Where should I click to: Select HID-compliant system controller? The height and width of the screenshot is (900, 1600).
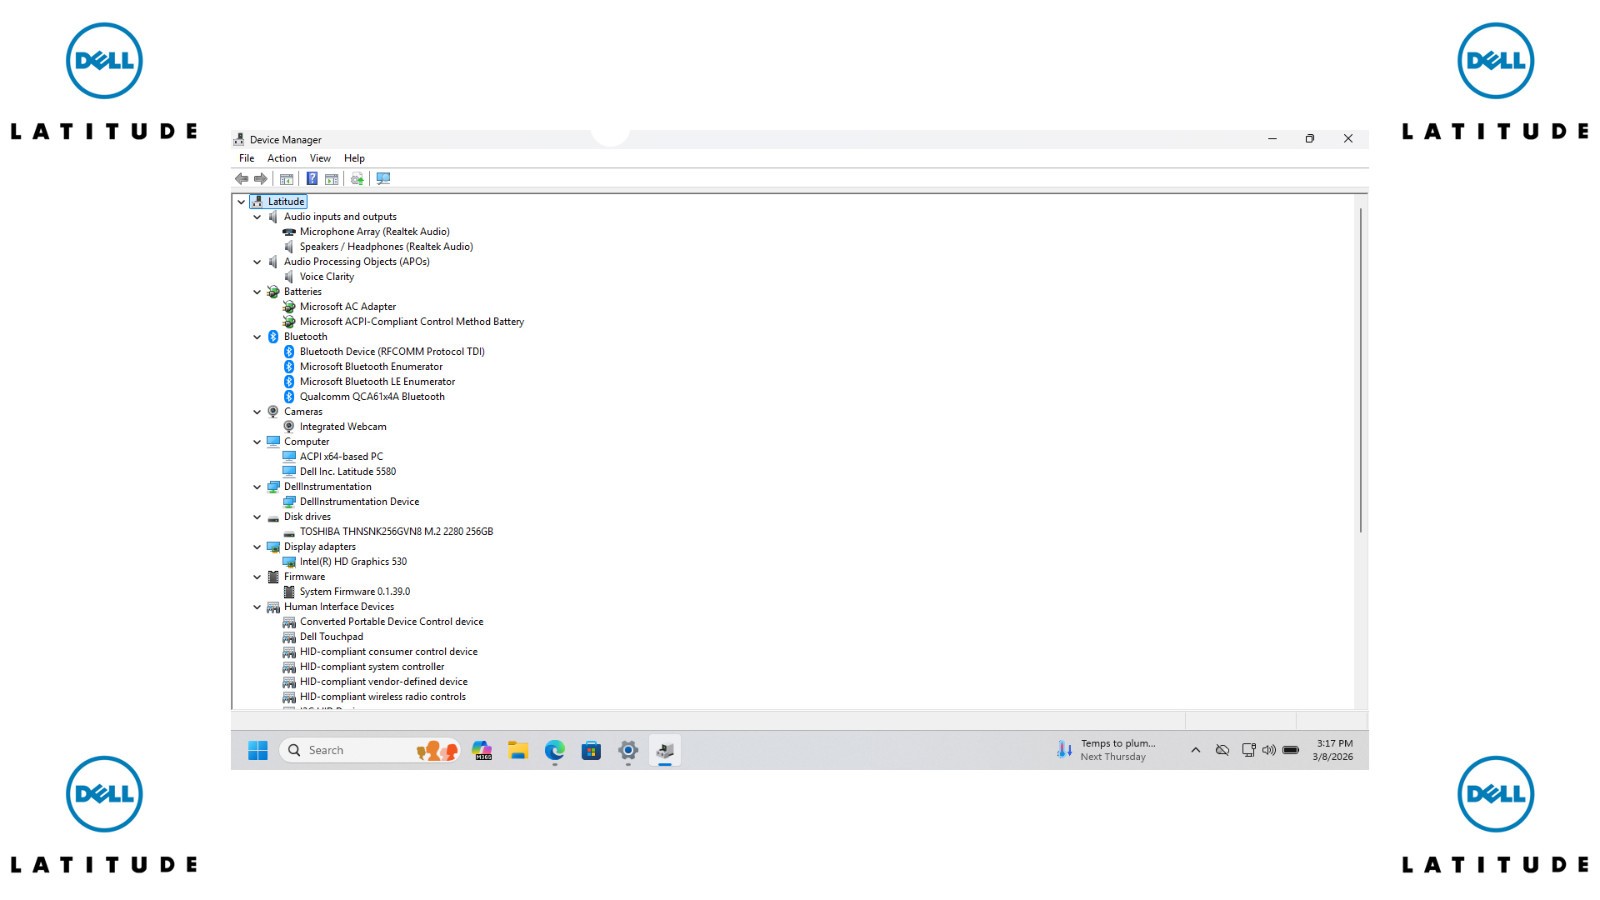tap(372, 667)
